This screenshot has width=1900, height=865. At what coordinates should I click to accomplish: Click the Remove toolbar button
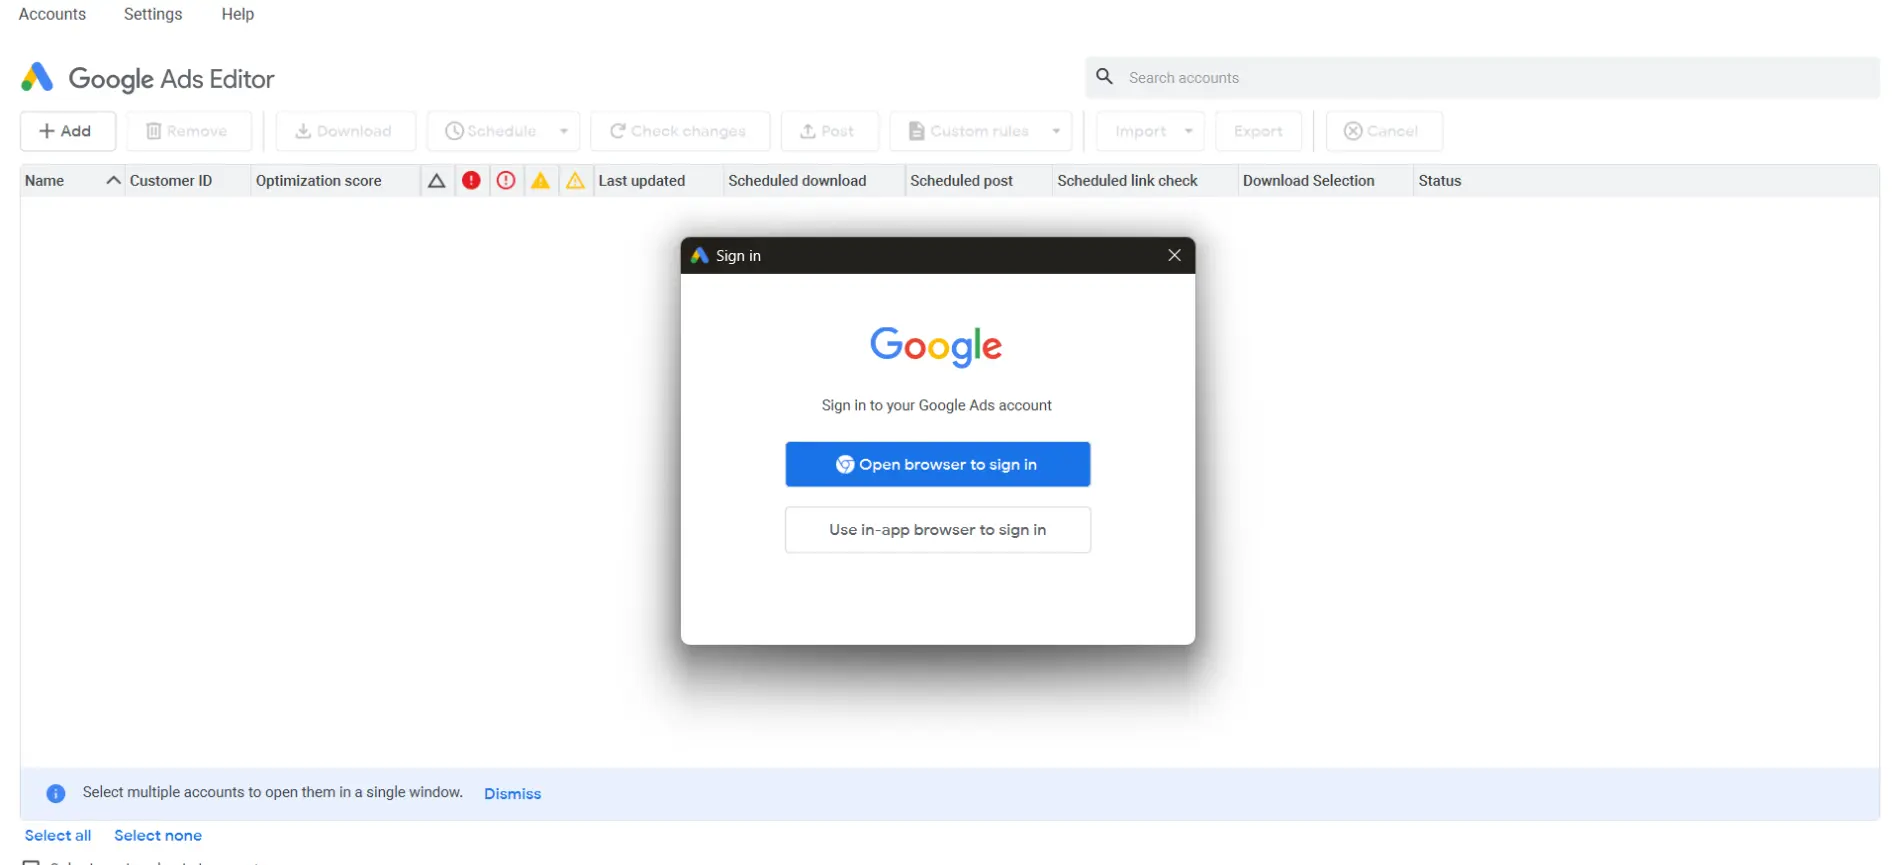pos(188,131)
